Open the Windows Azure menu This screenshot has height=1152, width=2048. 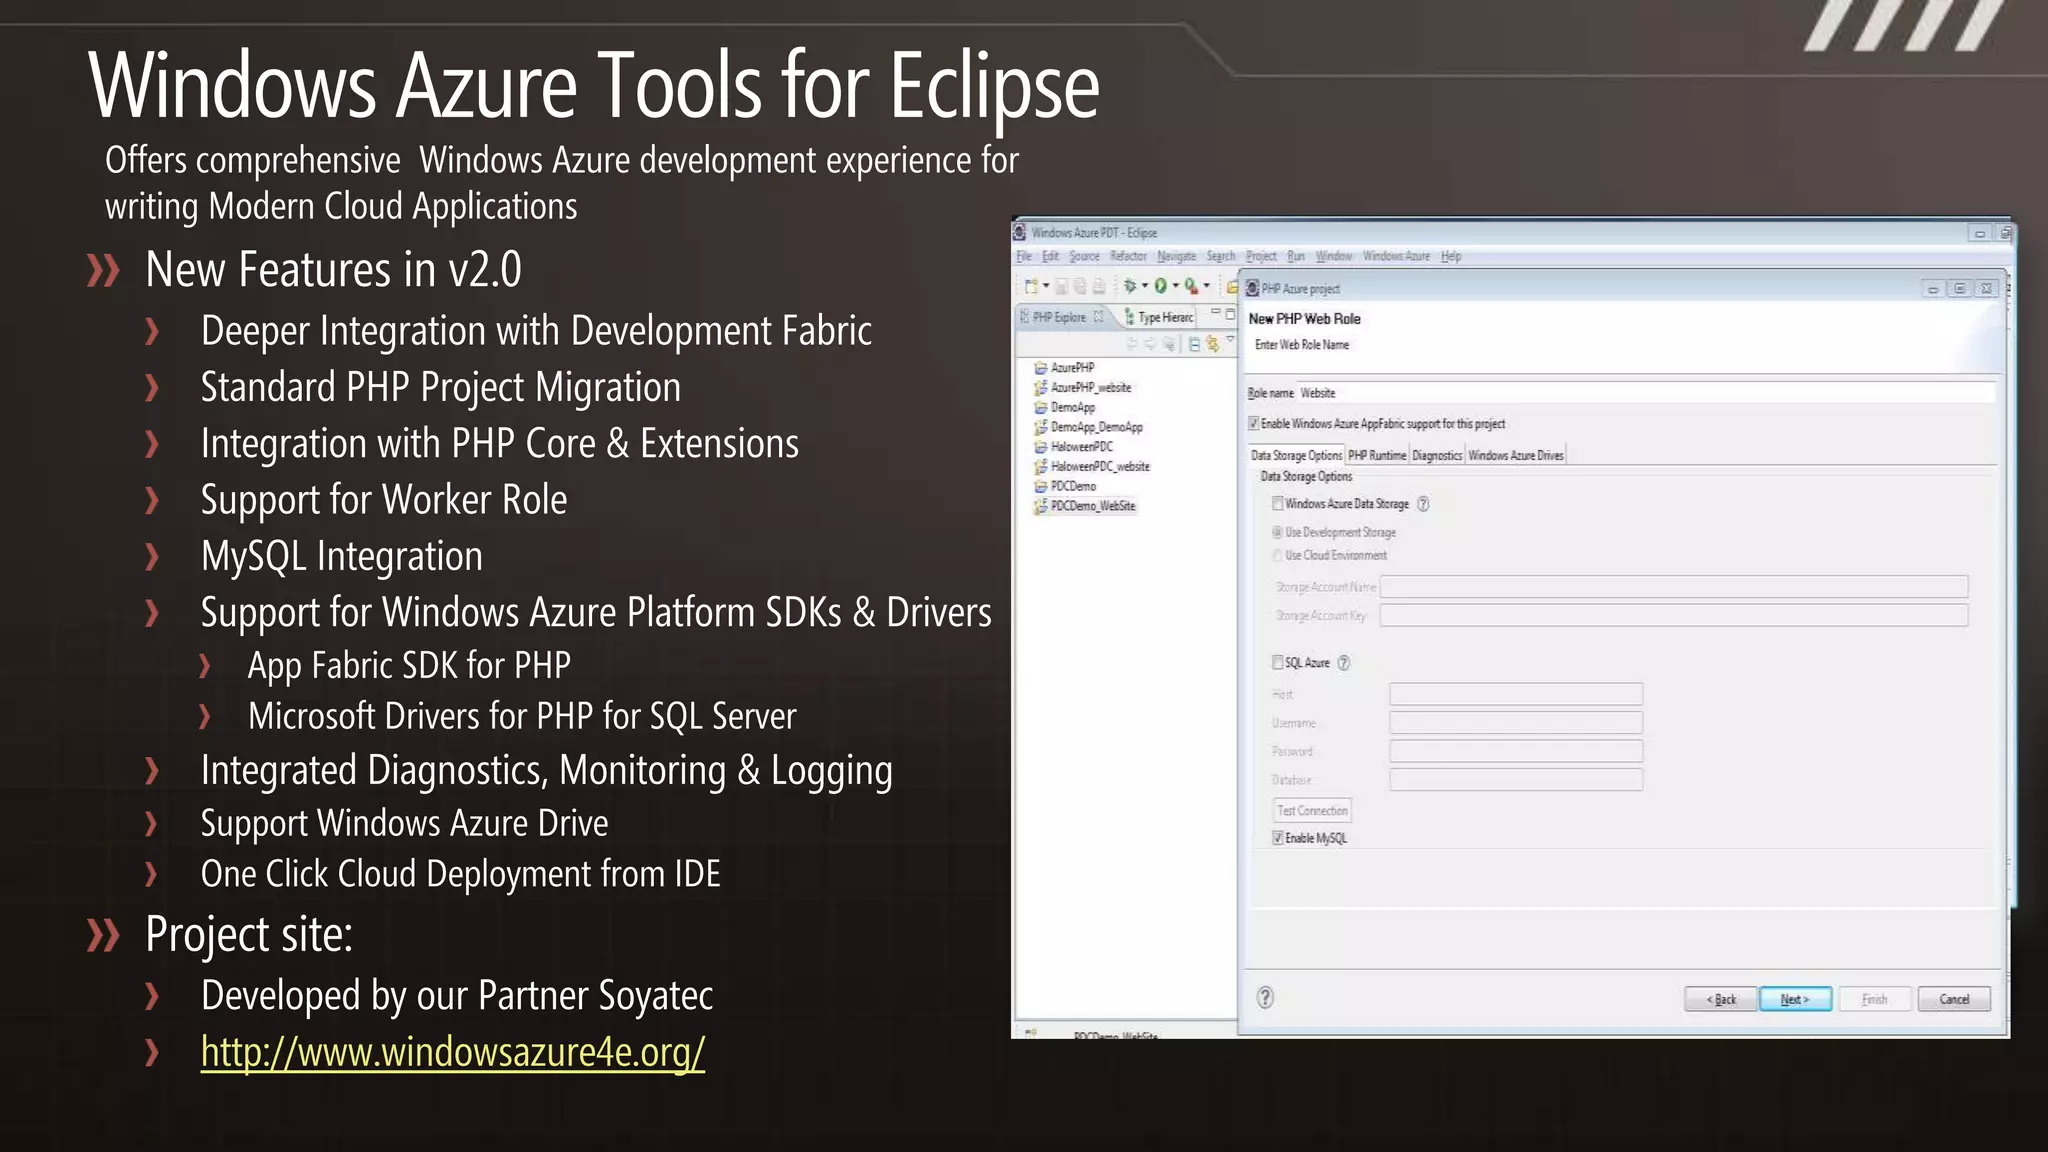1396,257
